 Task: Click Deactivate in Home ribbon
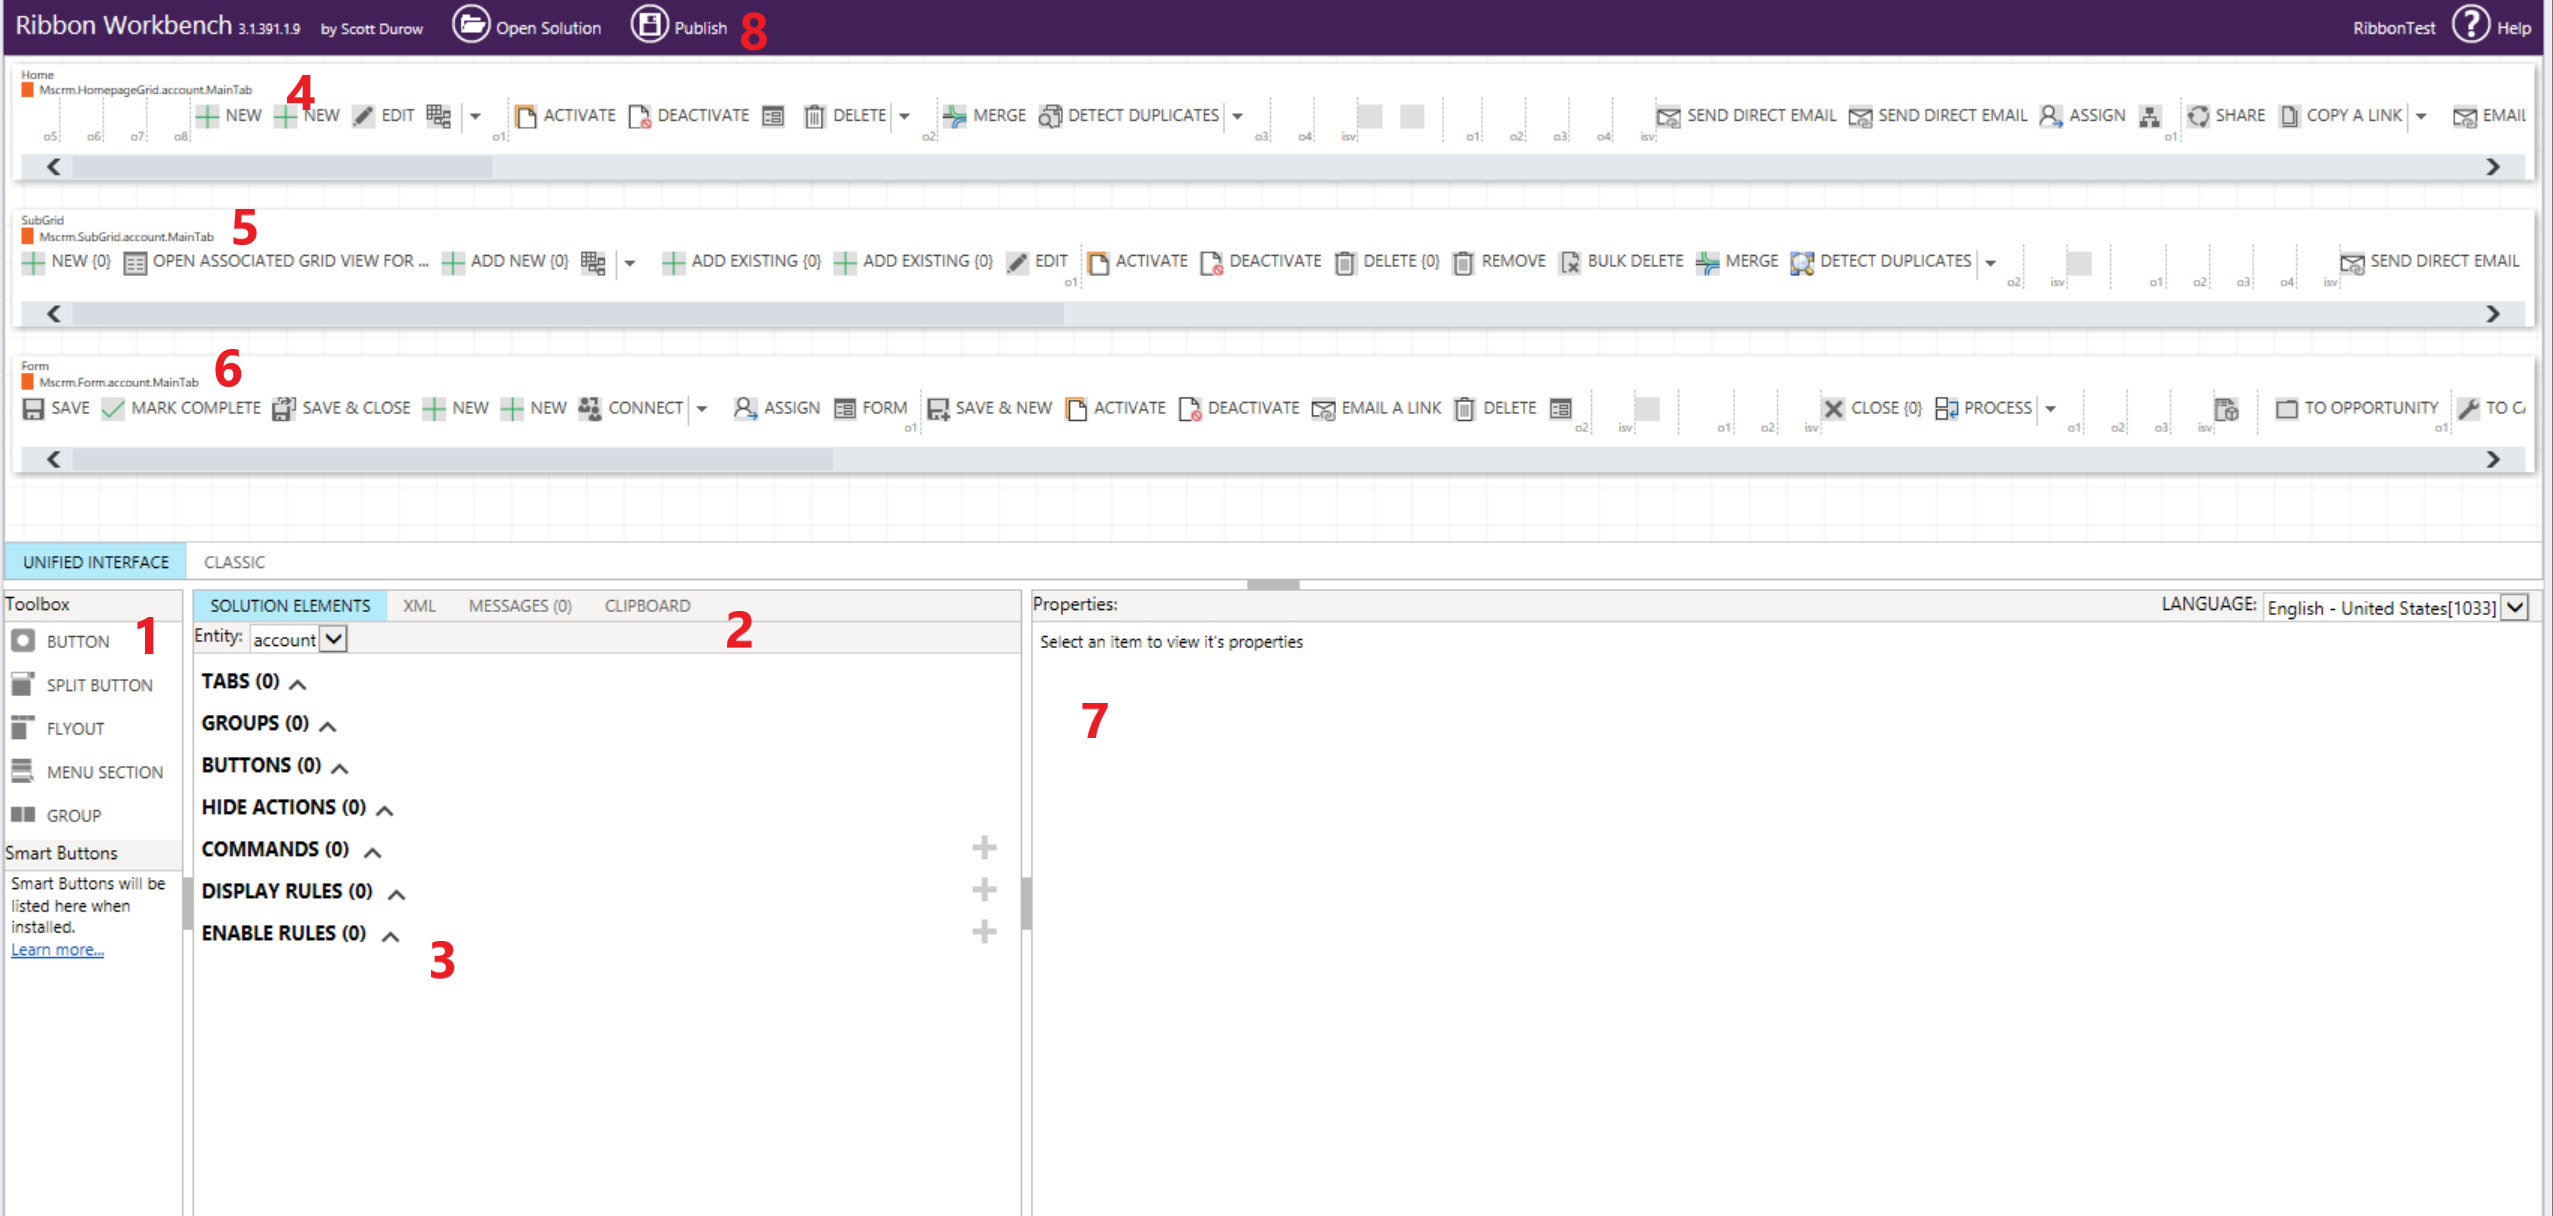tap(689, 116)
